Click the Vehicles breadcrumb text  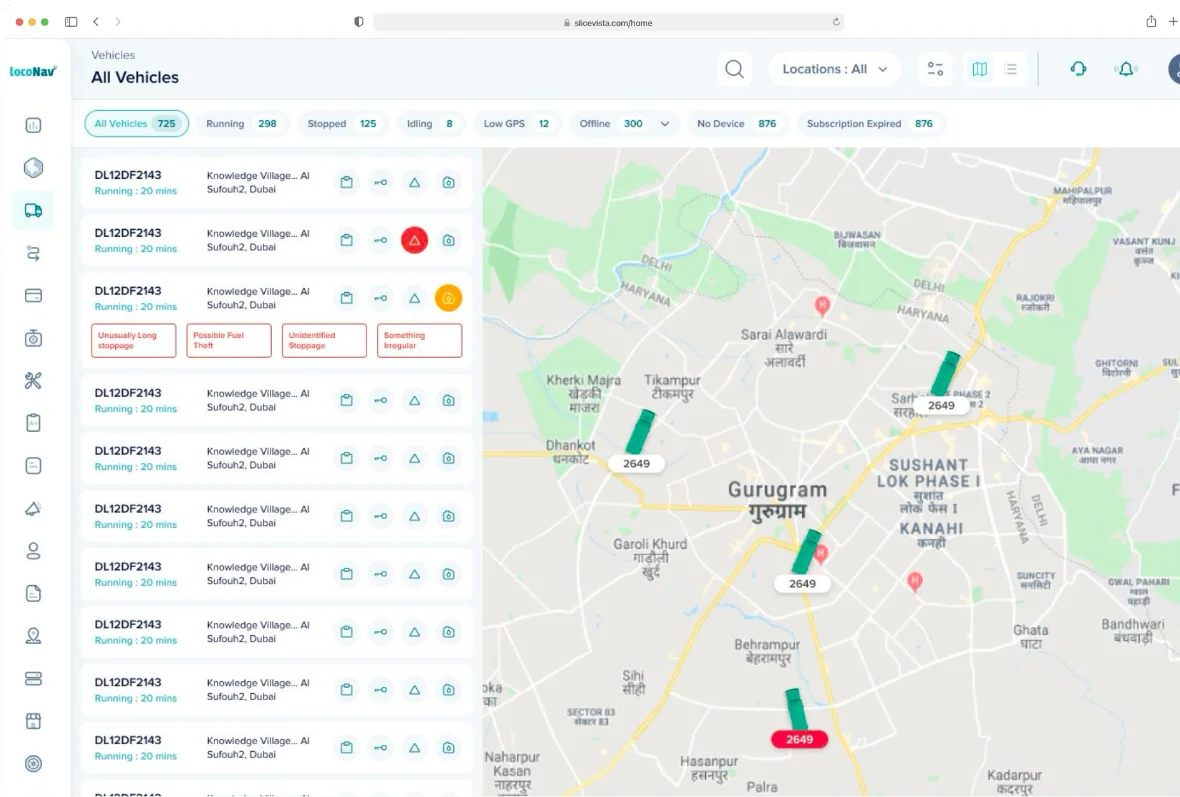113,55
